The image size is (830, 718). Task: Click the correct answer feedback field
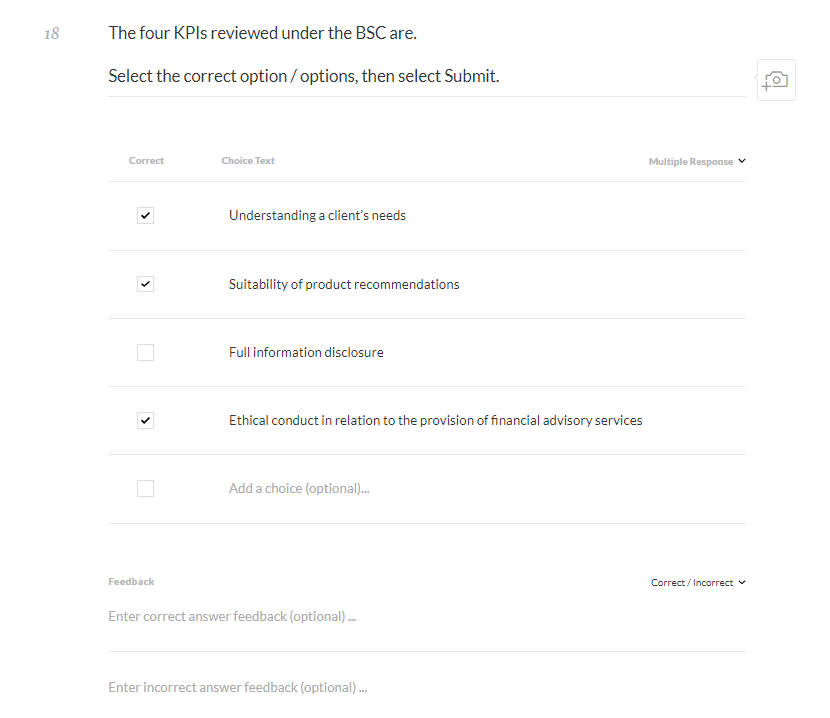click(x=232, y=617)
